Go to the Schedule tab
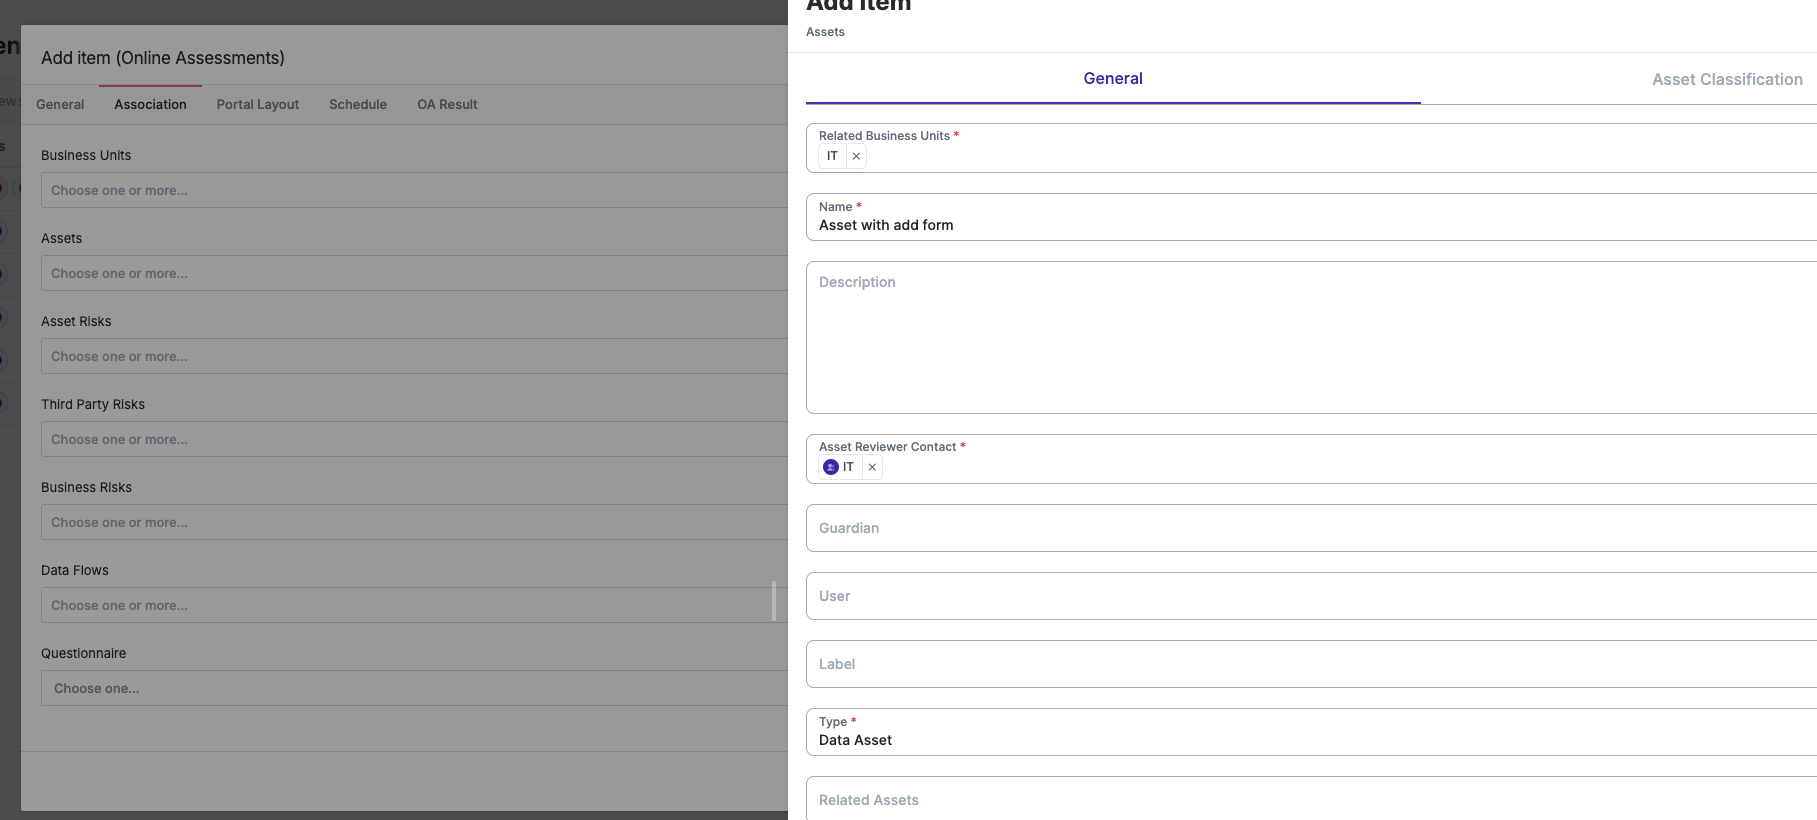The width and height of the screenshot is (1817, 820). point(357,104)
